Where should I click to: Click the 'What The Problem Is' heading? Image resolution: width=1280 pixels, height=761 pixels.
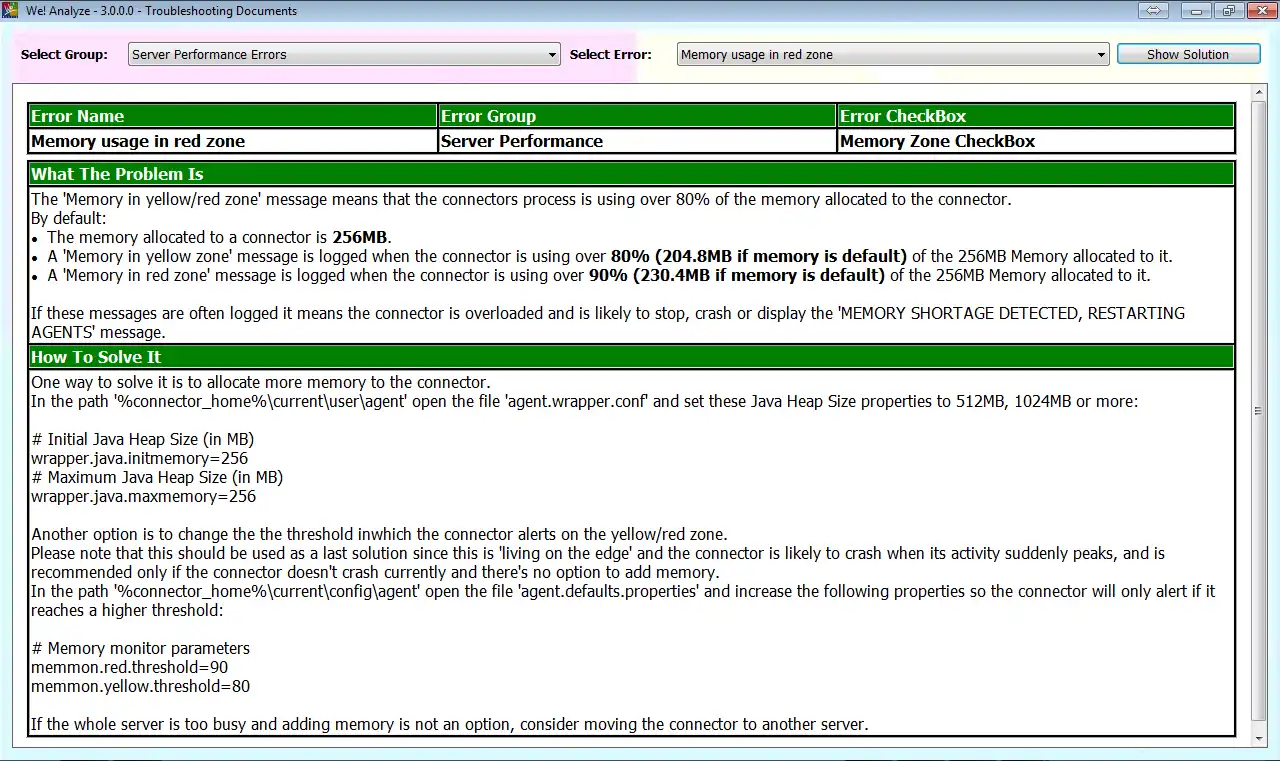point(631,174)
